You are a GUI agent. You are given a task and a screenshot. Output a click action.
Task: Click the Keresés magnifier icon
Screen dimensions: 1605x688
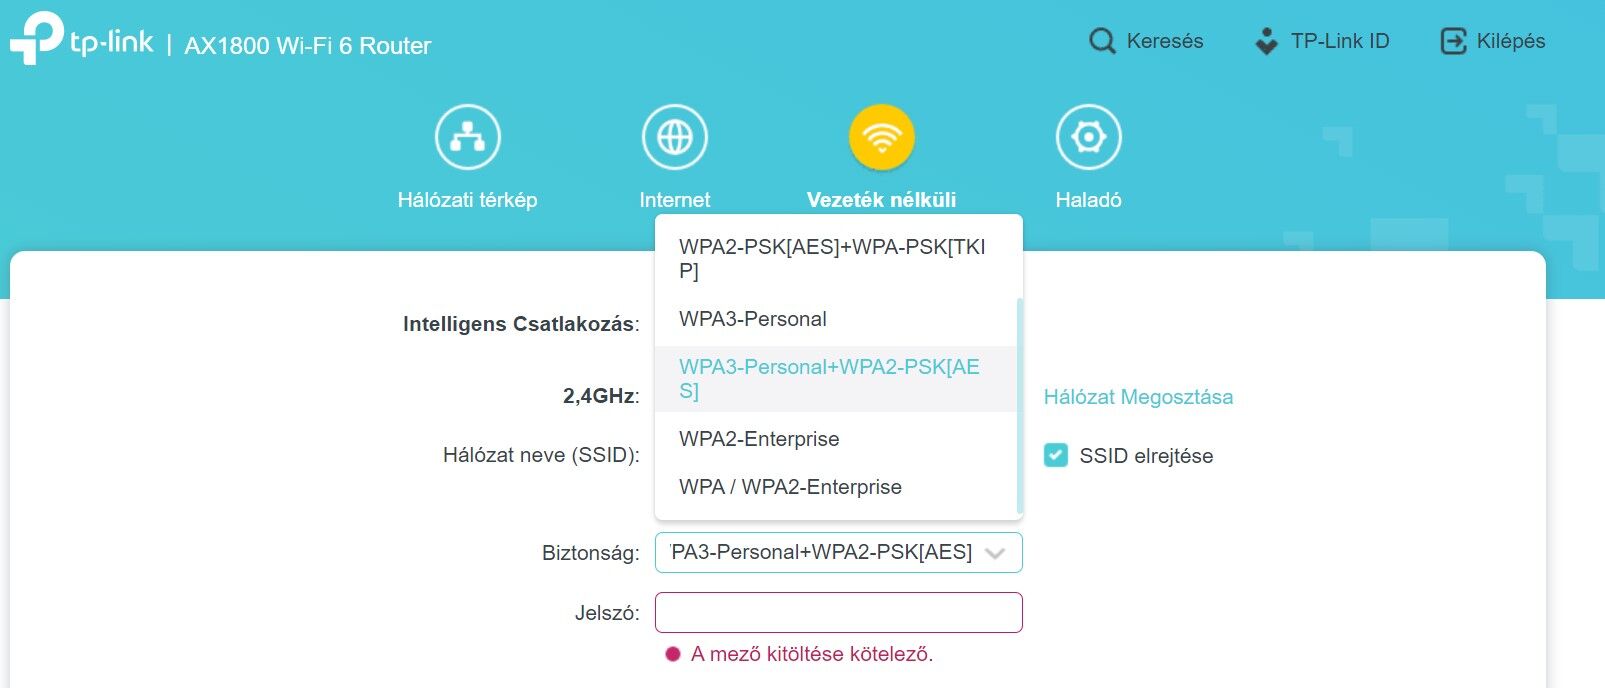point(1101,41)
